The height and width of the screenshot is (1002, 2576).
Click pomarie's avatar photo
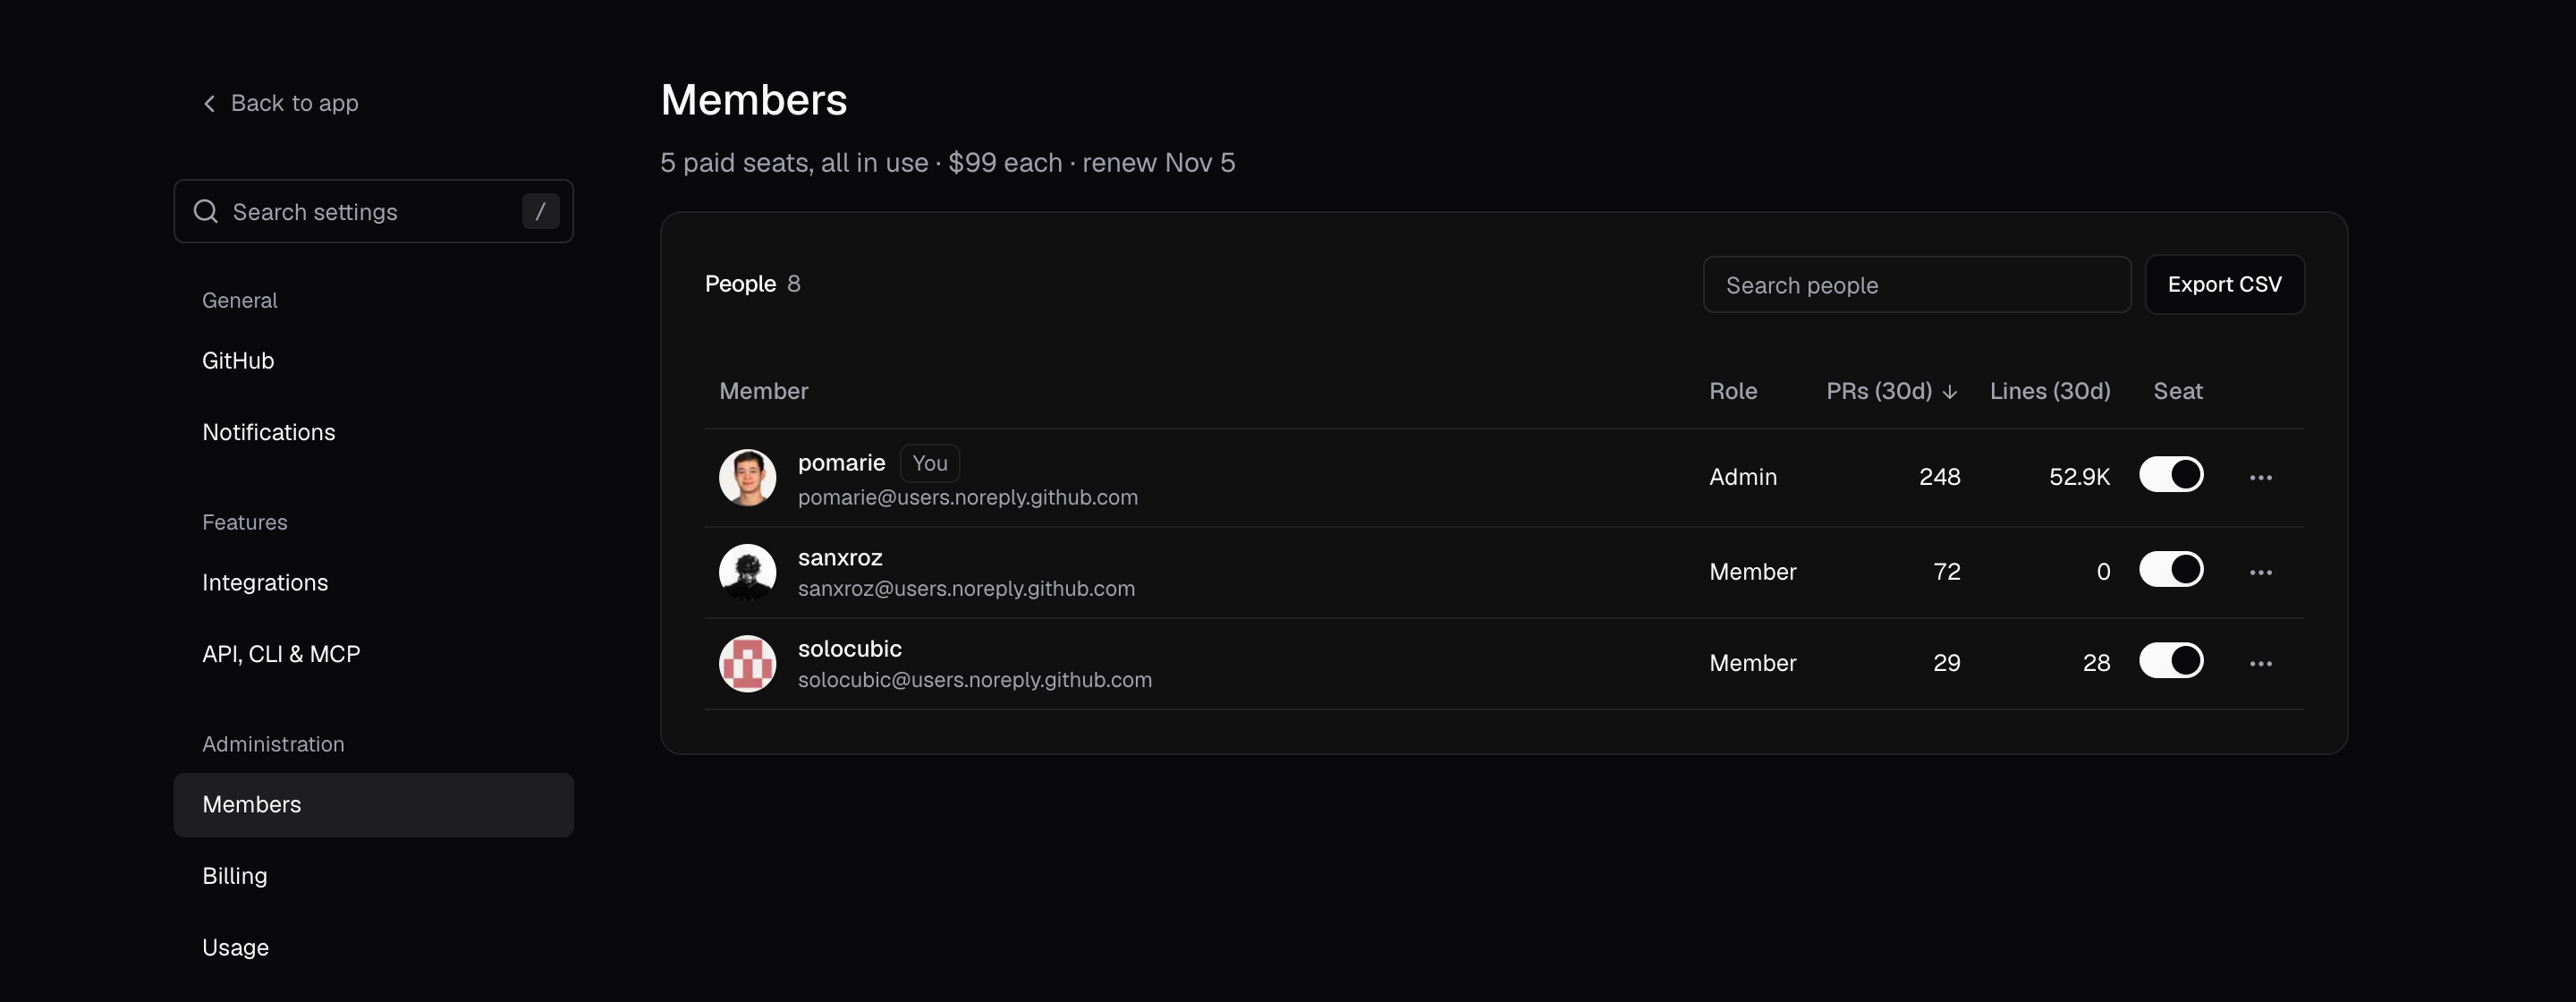pos(747,477)
